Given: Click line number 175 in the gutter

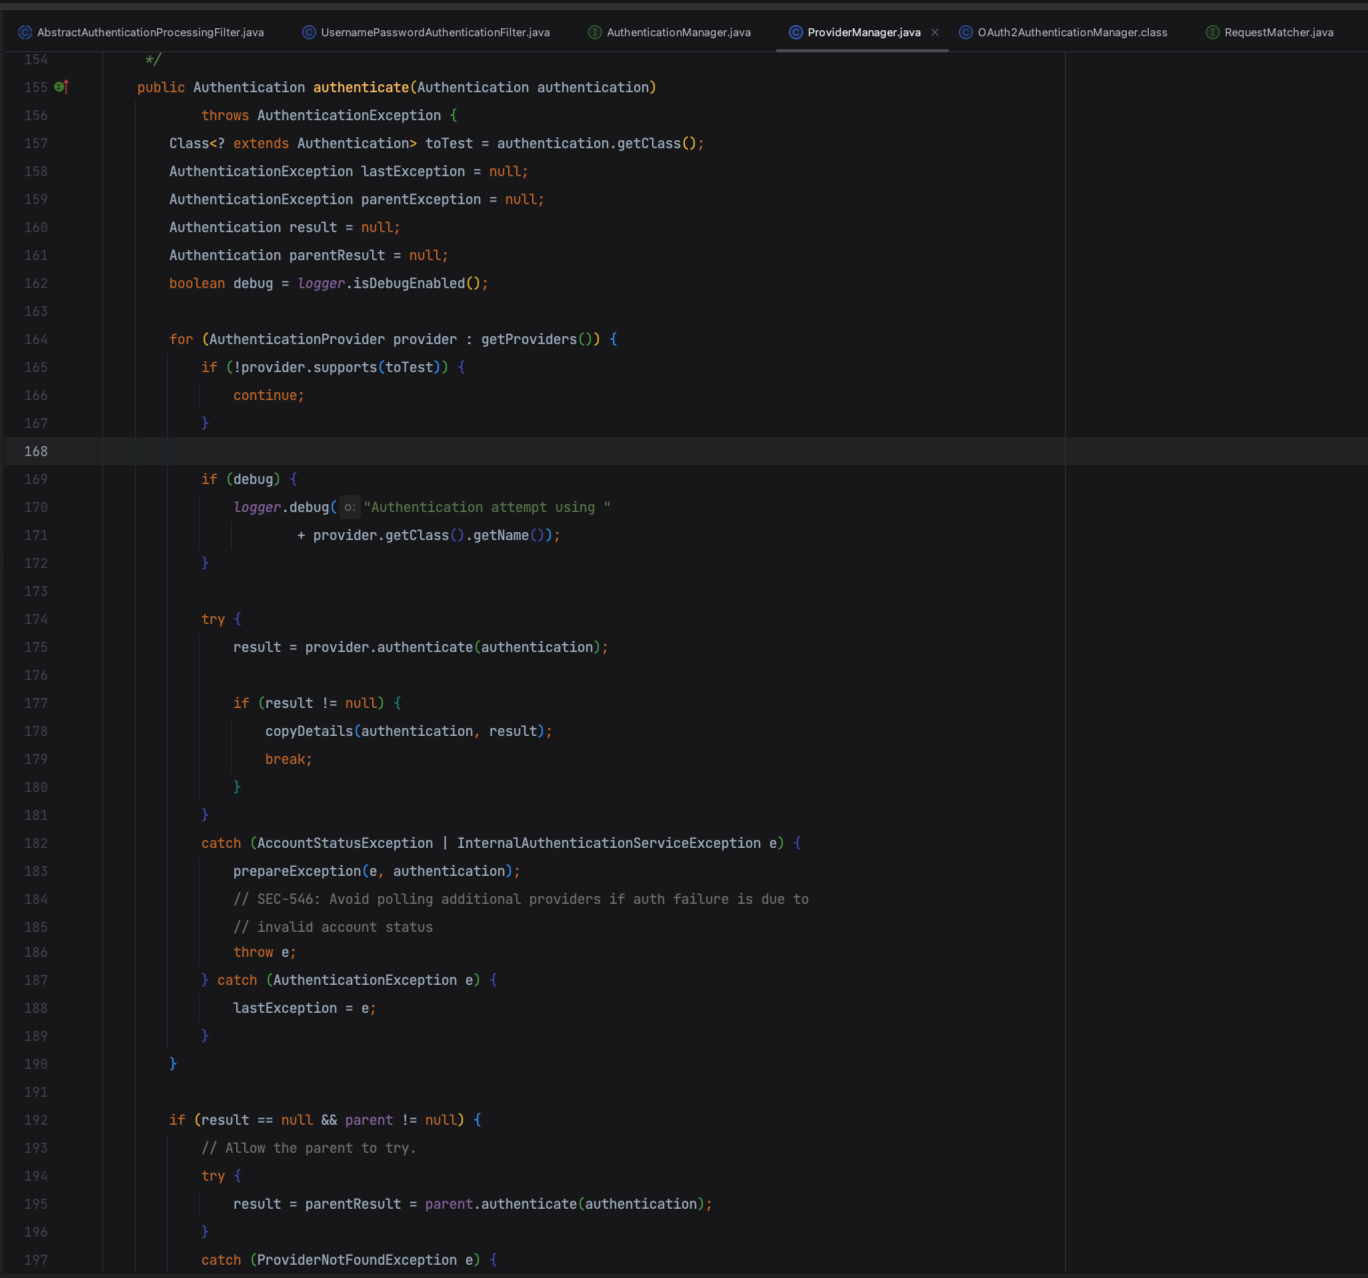Looking at the screenshot, I should coord(36,648).
